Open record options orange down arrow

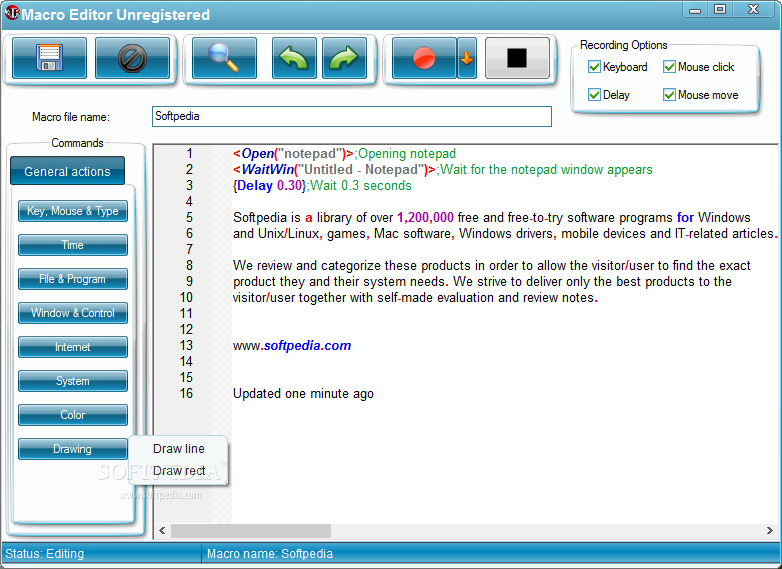(467, 58)
